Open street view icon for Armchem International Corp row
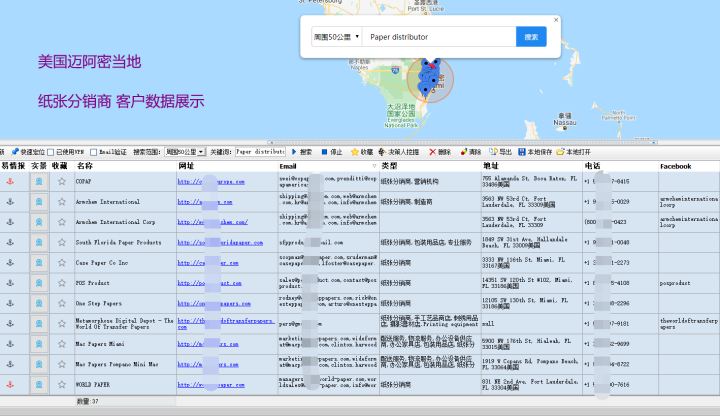This screenshot has width=720, height=416. (x=39, y=222)
